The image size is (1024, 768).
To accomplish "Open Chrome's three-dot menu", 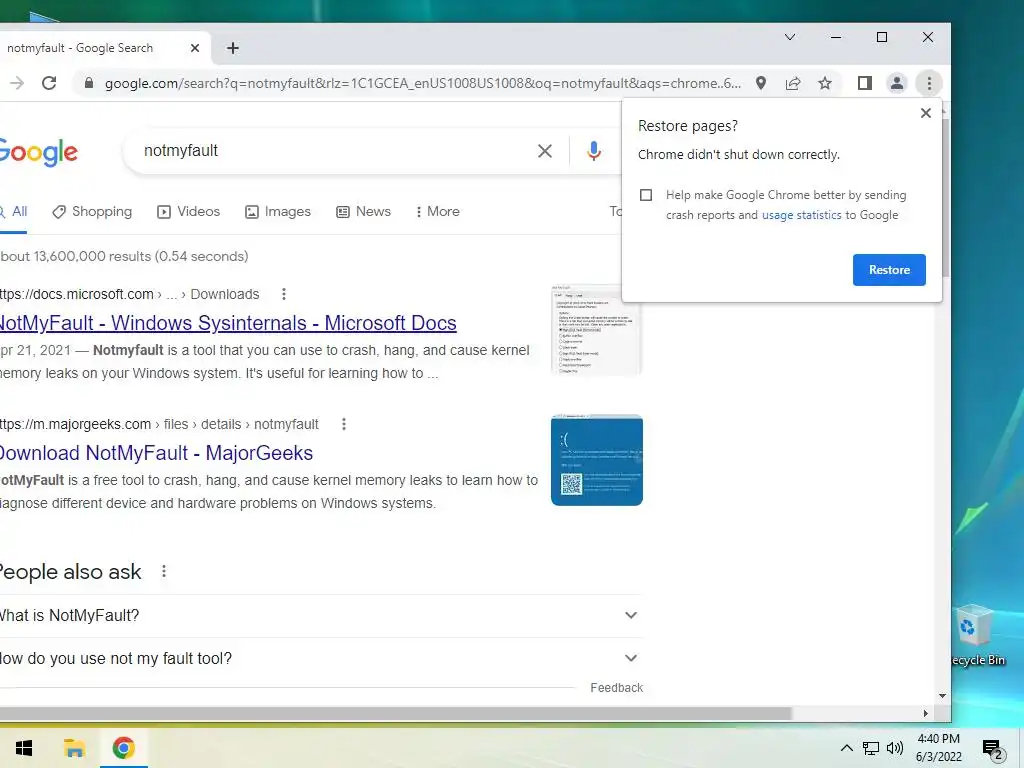I will 929,83.
